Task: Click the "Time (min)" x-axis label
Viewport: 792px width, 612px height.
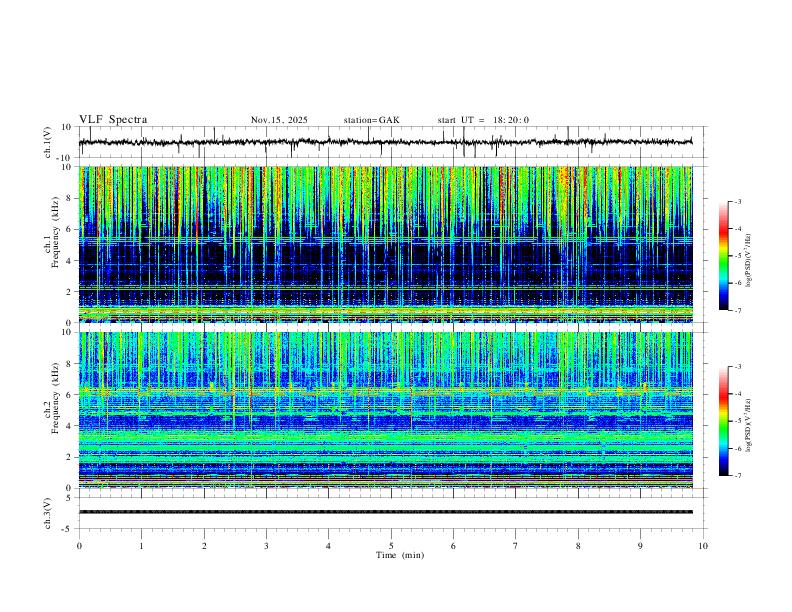Action: [400, 555]
